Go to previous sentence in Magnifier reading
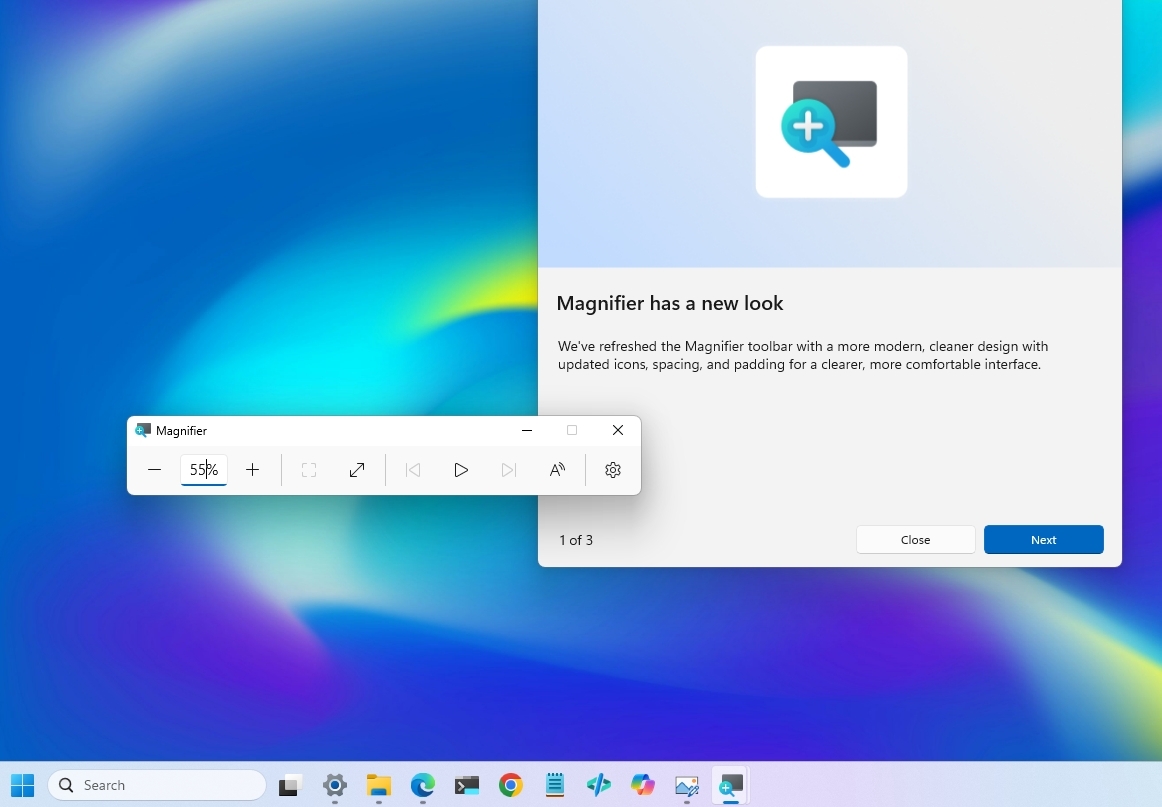1162x807 pixels. (x=413, y=470)
